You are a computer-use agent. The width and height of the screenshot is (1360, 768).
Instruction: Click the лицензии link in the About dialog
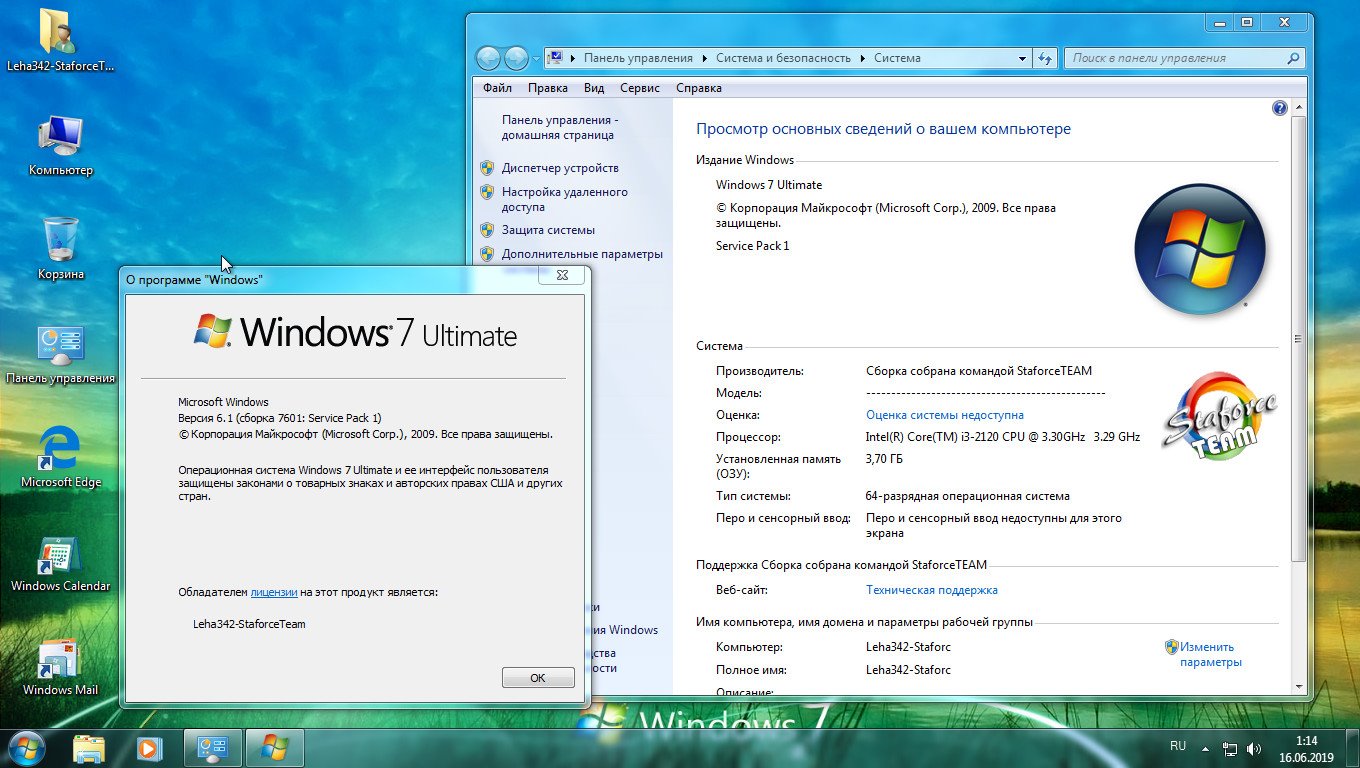[274, 592]
